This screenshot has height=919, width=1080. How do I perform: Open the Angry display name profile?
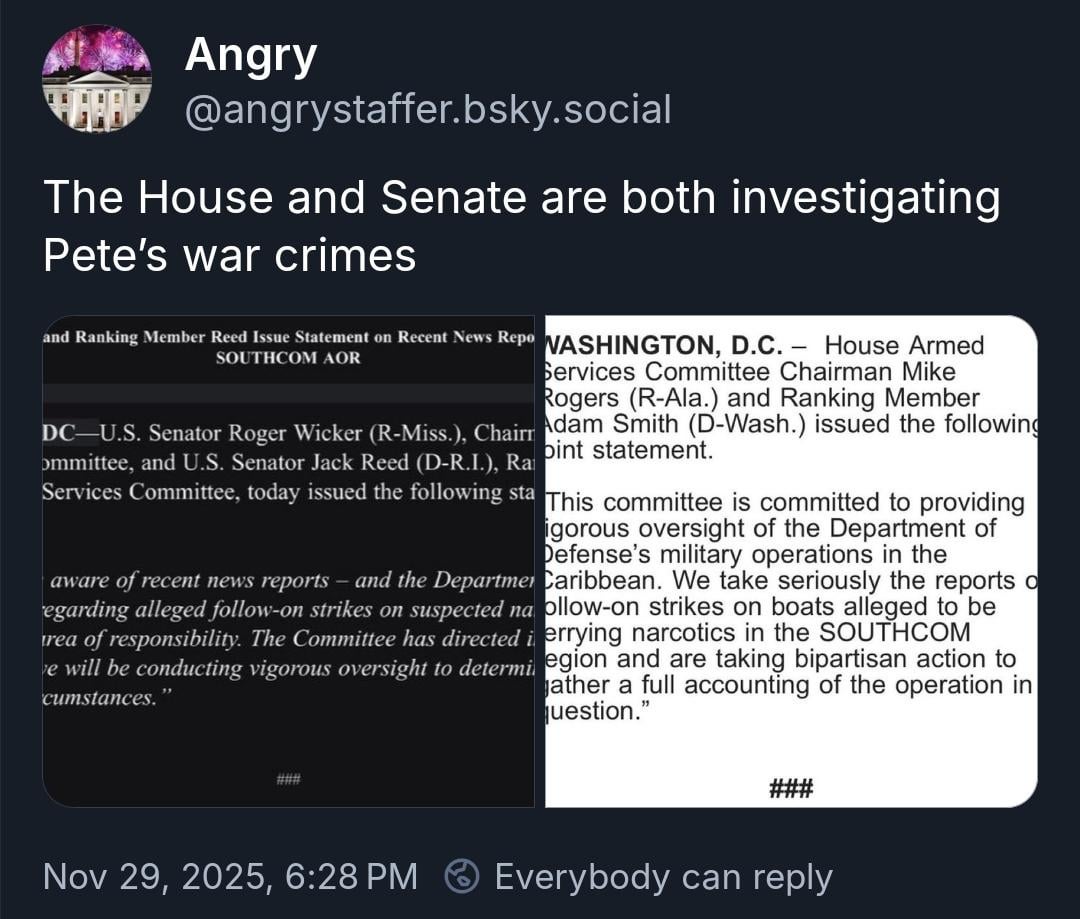pos(250,54)
